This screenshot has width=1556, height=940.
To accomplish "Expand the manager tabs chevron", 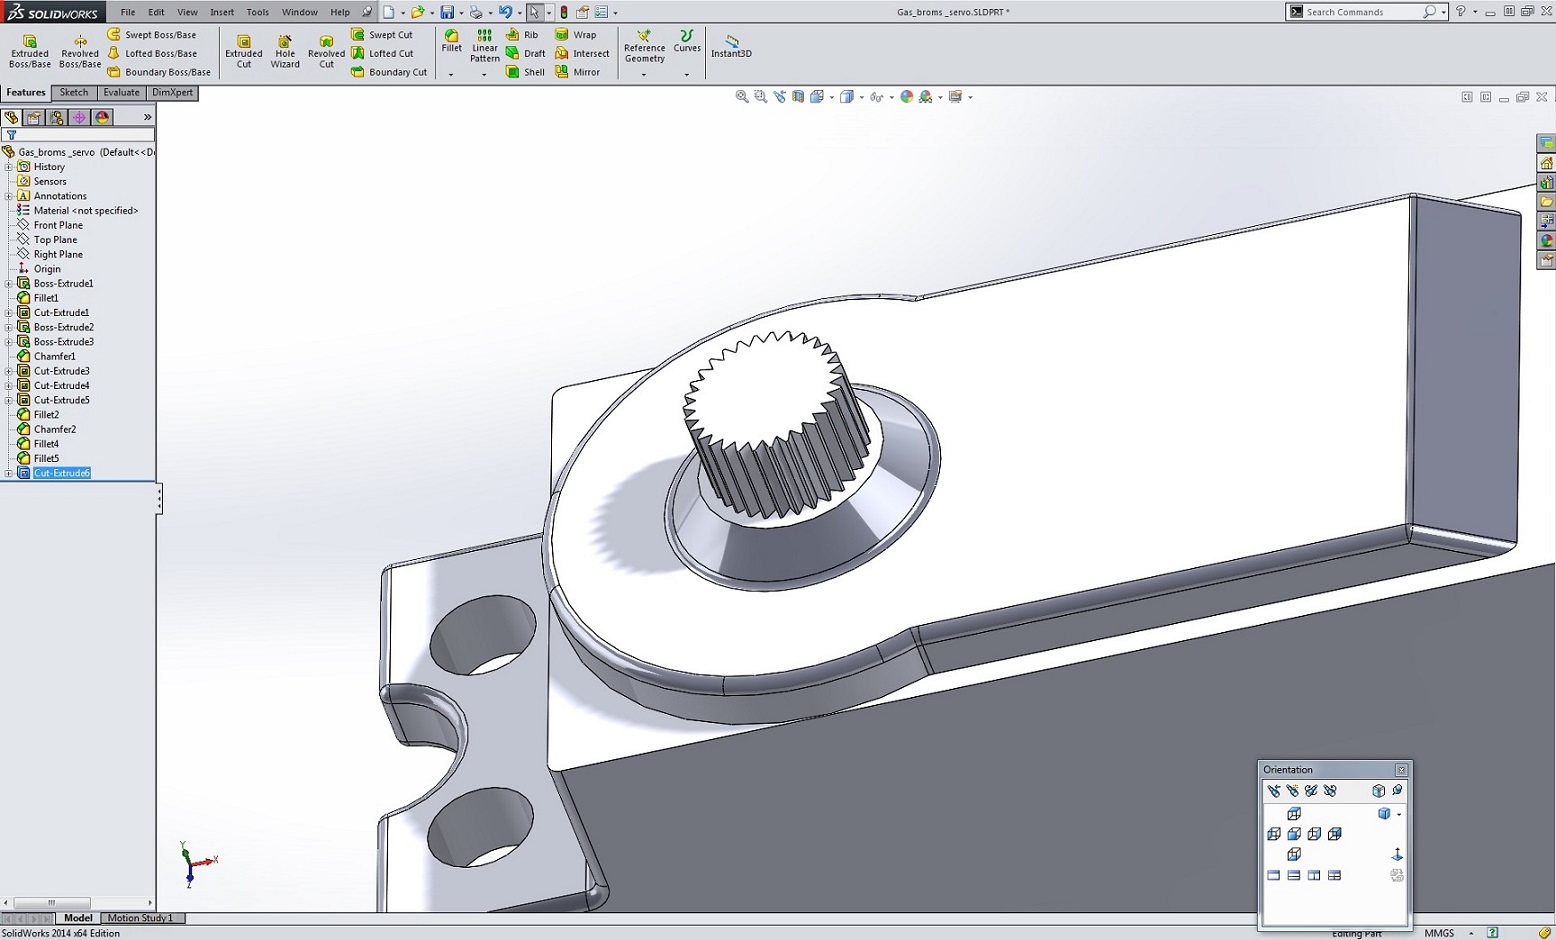I will 147,117.
